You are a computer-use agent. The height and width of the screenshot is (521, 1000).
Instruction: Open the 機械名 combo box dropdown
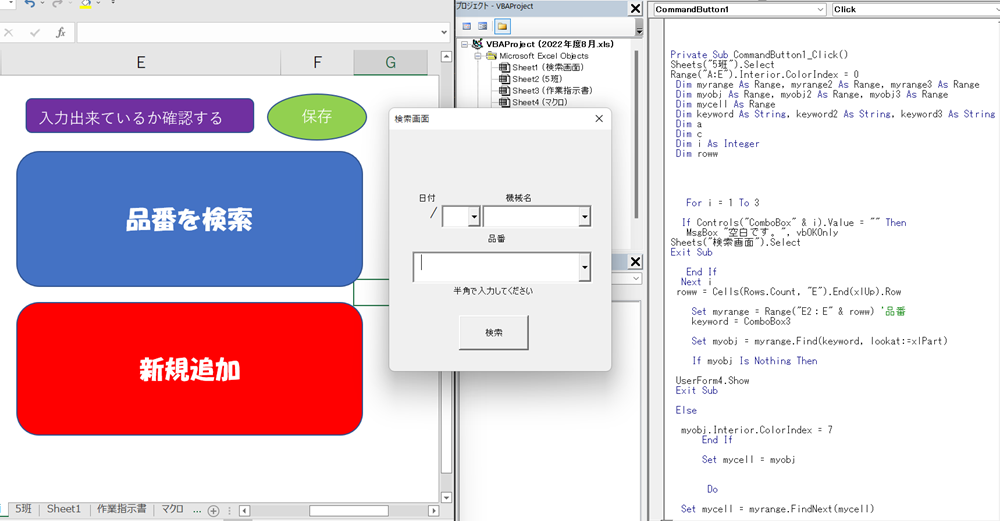[584, 217]
